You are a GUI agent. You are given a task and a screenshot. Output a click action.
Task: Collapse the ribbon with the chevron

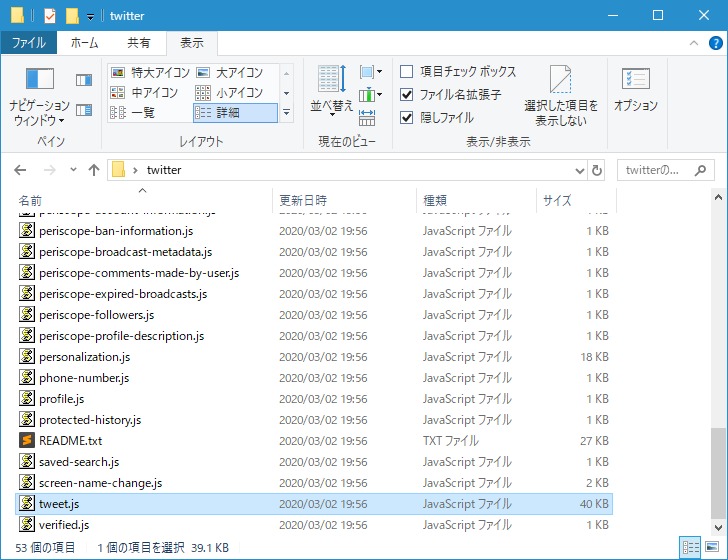click(x=694, y=43)
